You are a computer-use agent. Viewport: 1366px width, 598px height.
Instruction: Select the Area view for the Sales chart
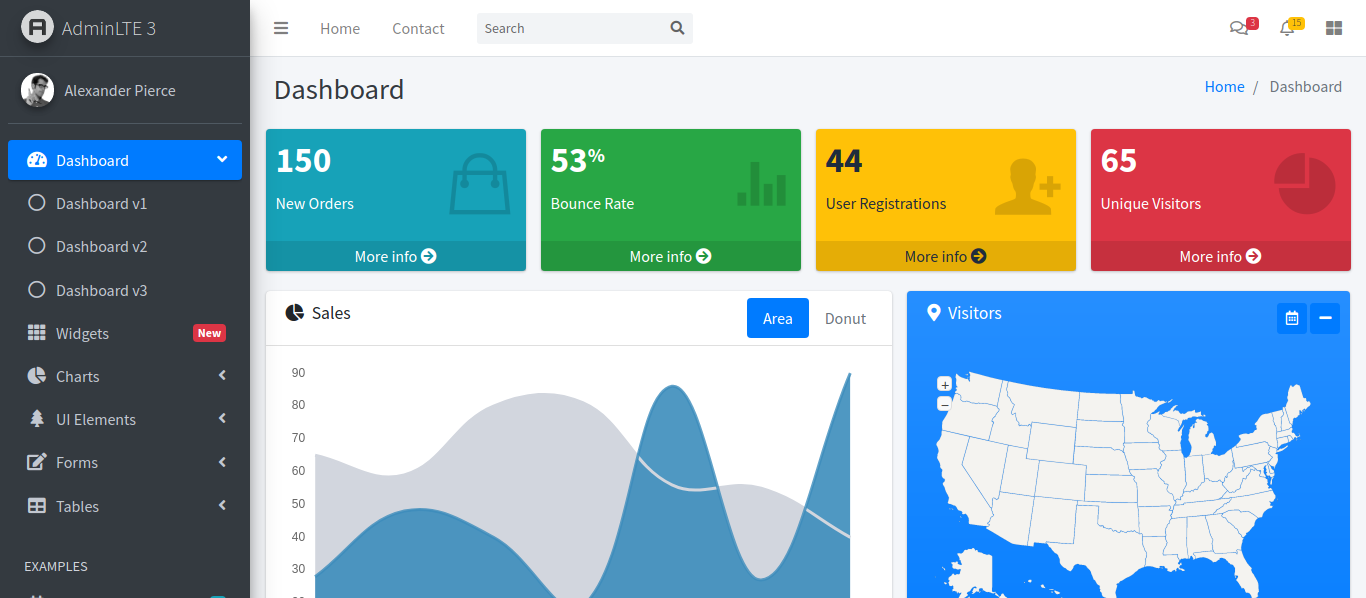(x=778, y=318)
